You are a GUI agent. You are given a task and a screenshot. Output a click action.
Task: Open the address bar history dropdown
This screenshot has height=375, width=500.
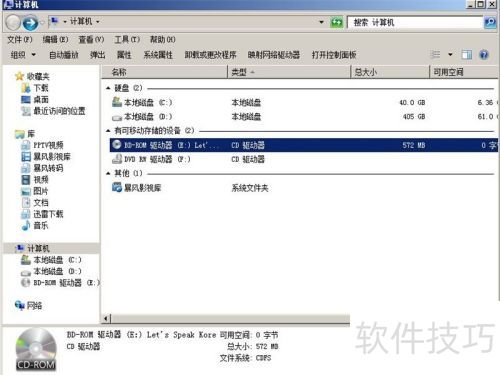pos(321,22)
